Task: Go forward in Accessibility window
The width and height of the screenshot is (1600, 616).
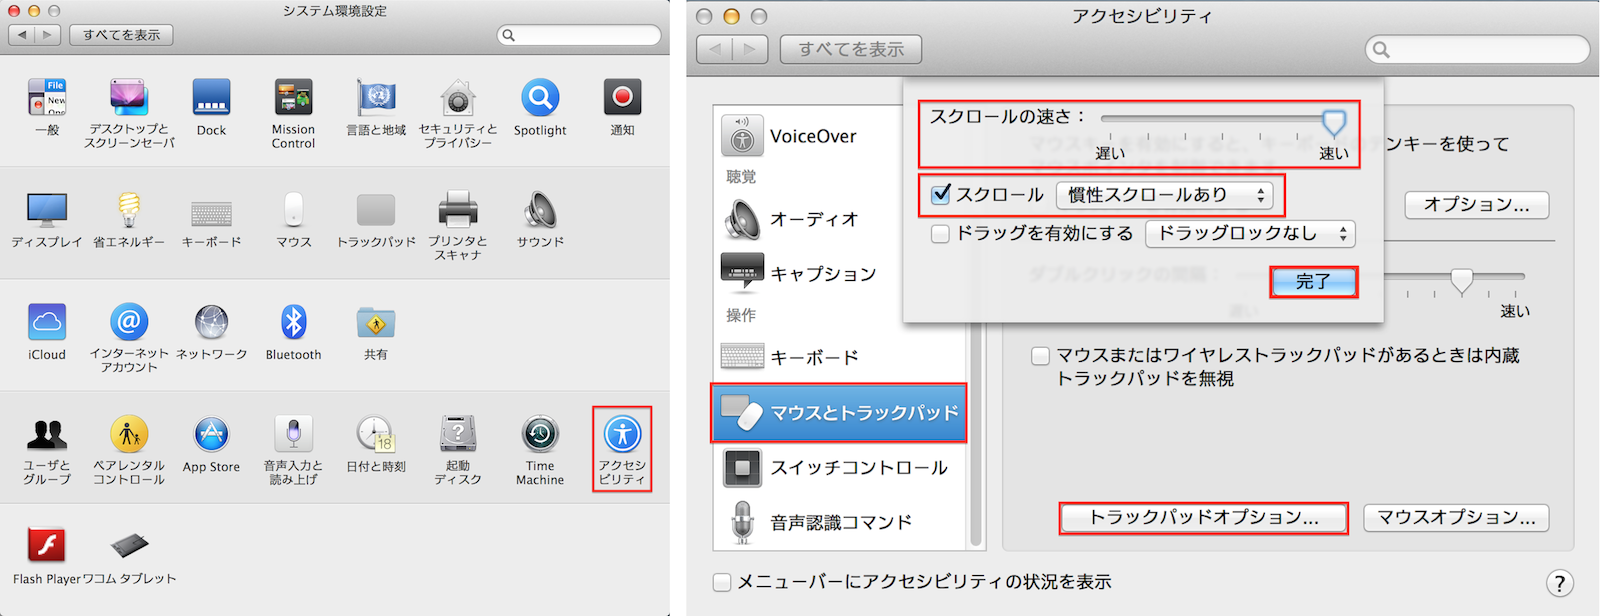Action: 750,49
